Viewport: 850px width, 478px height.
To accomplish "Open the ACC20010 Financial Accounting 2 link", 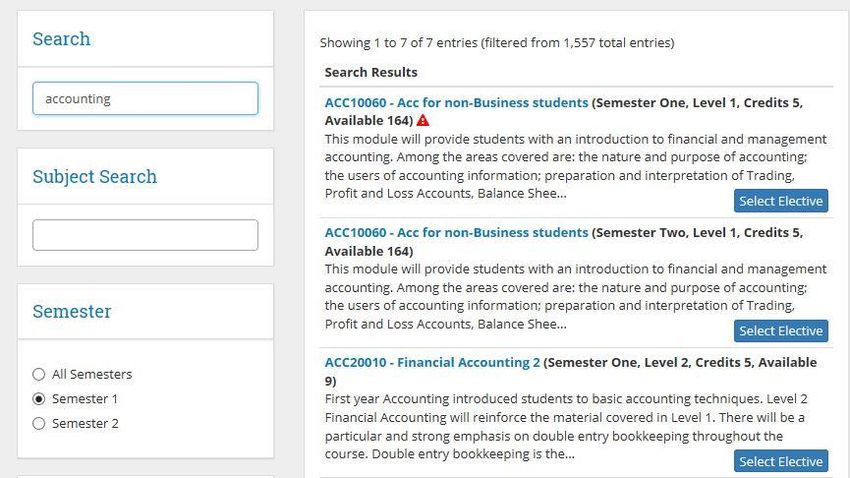I will (x=433, y=363).
